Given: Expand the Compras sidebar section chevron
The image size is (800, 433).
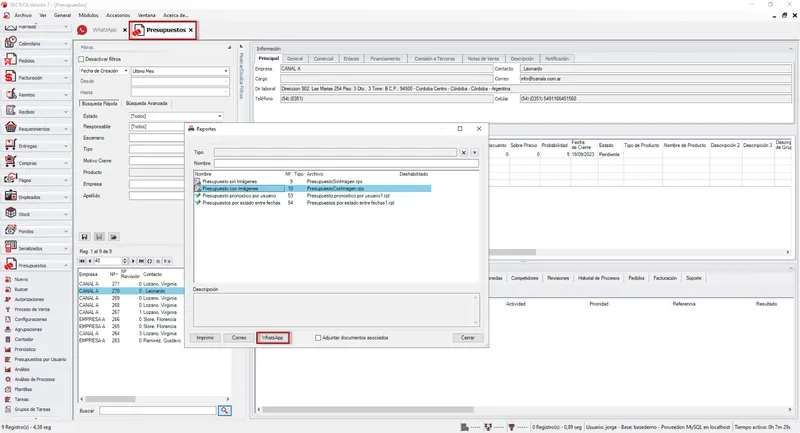Looking at the screenshot, I should point(66,163).
